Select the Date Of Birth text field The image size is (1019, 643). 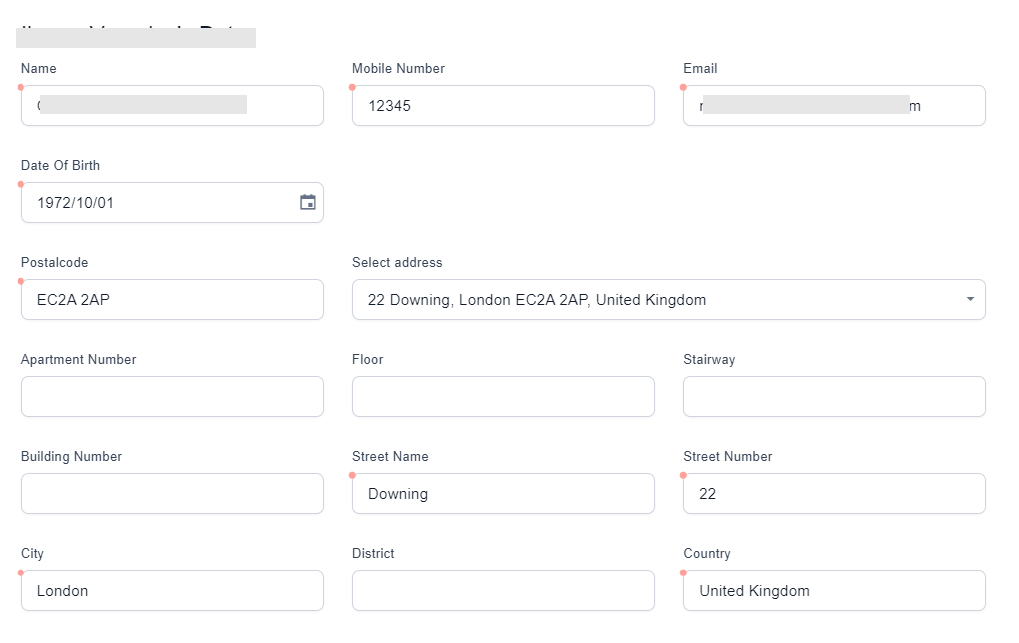coord(160,202)
